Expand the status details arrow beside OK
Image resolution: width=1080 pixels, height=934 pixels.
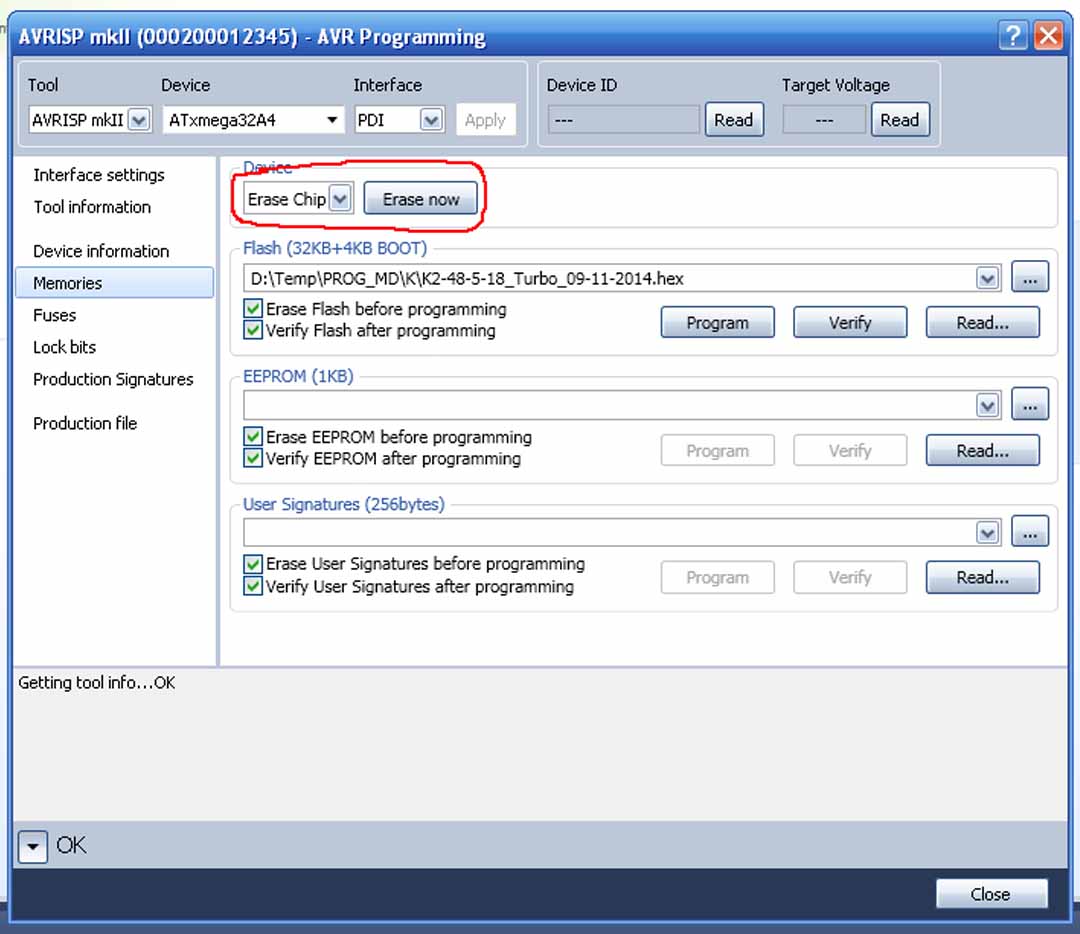pos(32,846)
